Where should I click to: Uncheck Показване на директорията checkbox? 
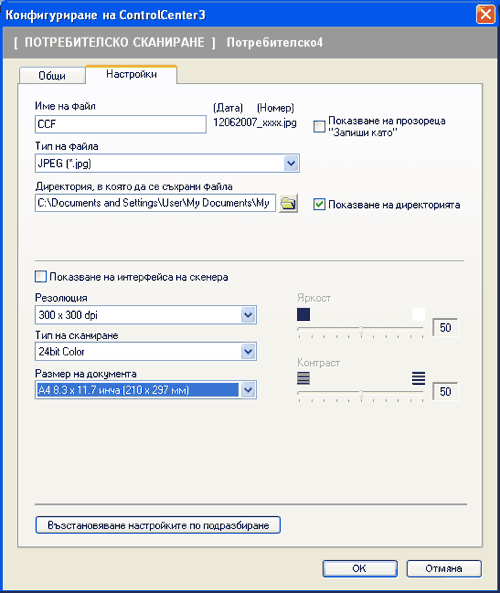(x=319, y=205)
